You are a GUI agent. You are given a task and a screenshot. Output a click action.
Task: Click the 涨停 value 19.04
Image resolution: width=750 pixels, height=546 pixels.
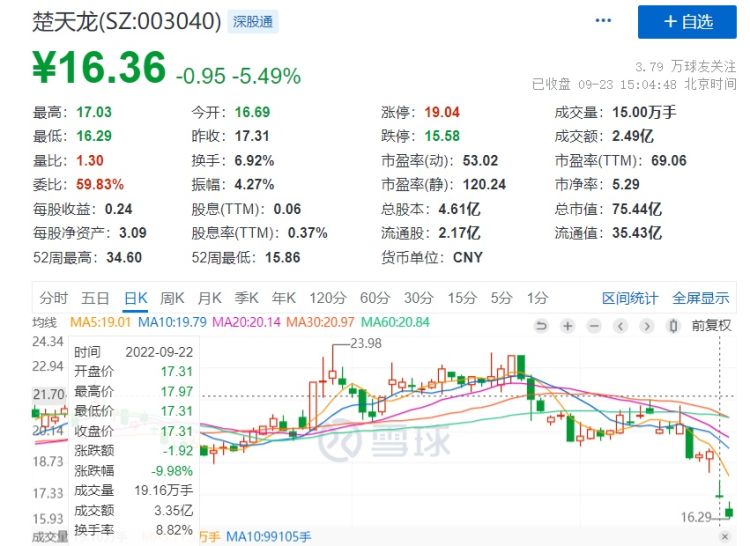point(442,112)
